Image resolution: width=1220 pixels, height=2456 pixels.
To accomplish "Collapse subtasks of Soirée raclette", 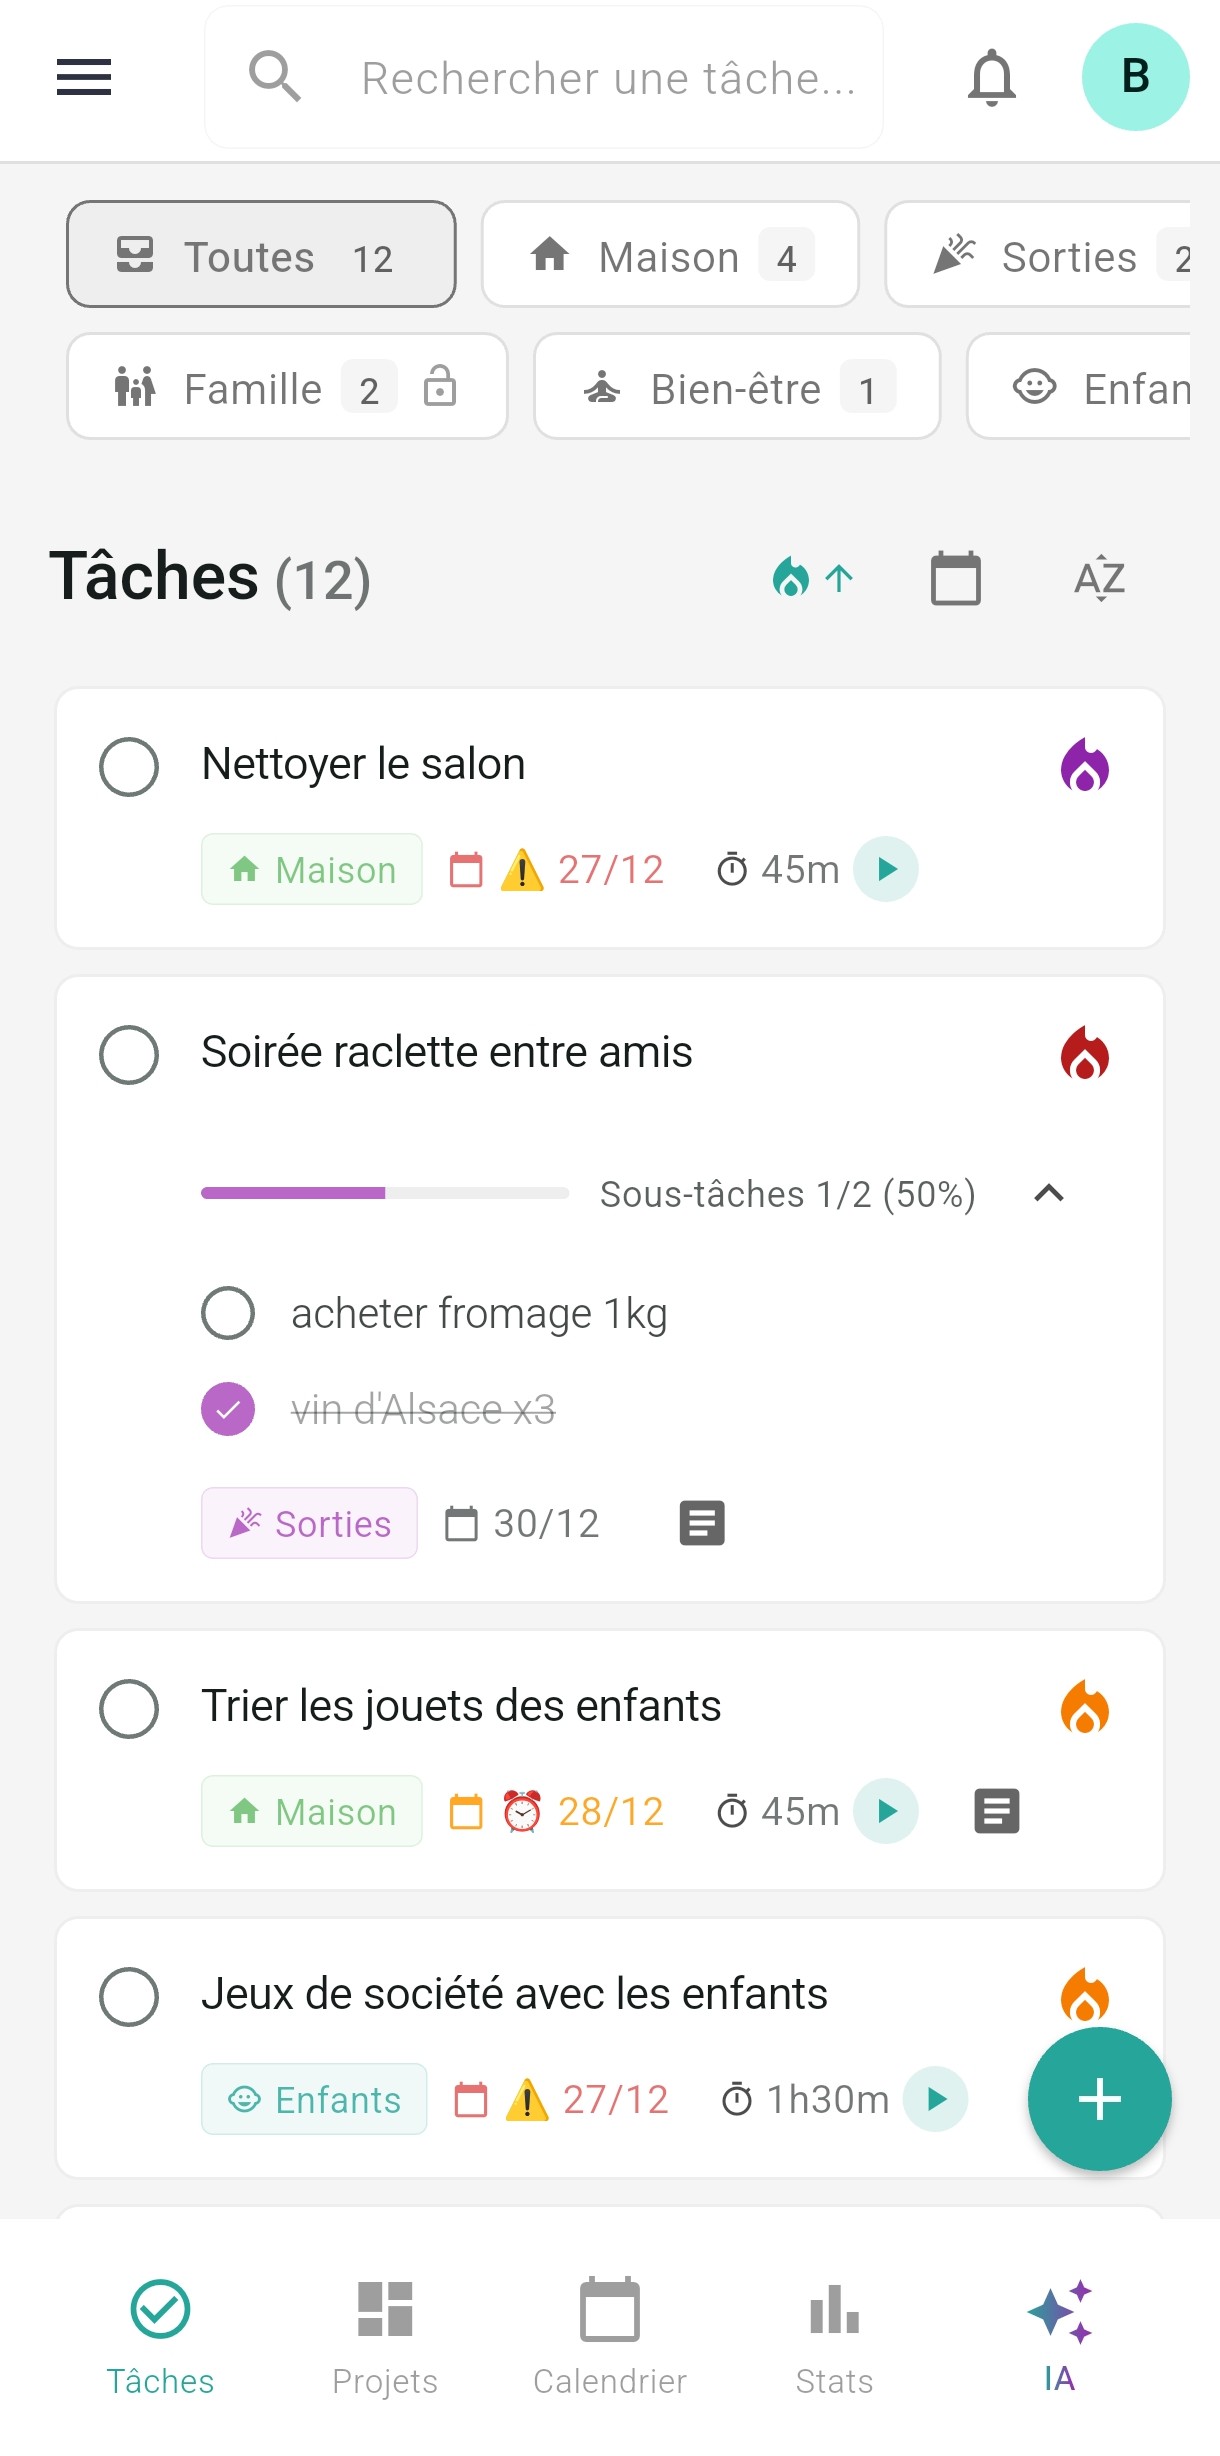I will coord(1048,1193).
